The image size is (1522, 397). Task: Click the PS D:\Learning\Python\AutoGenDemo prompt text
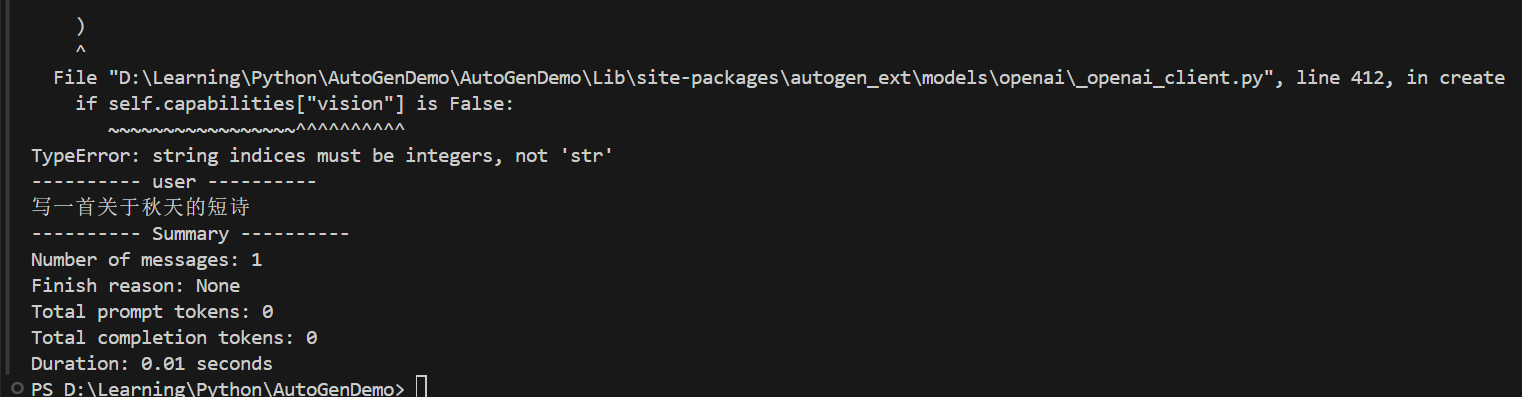218,388
